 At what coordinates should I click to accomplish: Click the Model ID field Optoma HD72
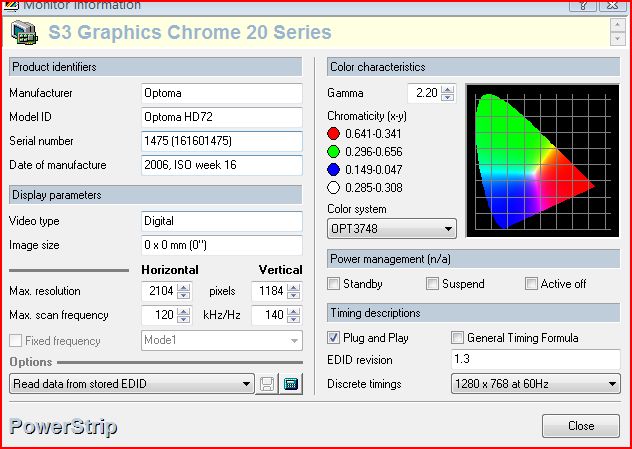coord(222,117)
